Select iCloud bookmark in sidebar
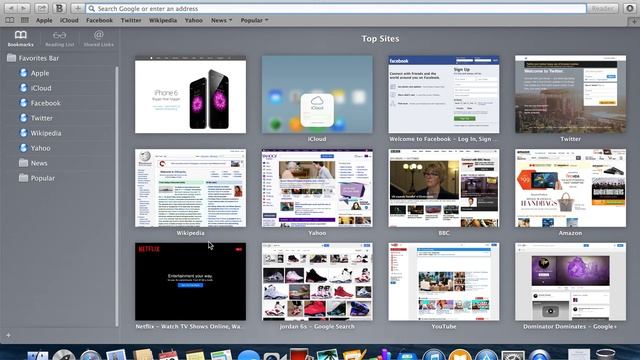640x360 pixels. coord(41,88)
